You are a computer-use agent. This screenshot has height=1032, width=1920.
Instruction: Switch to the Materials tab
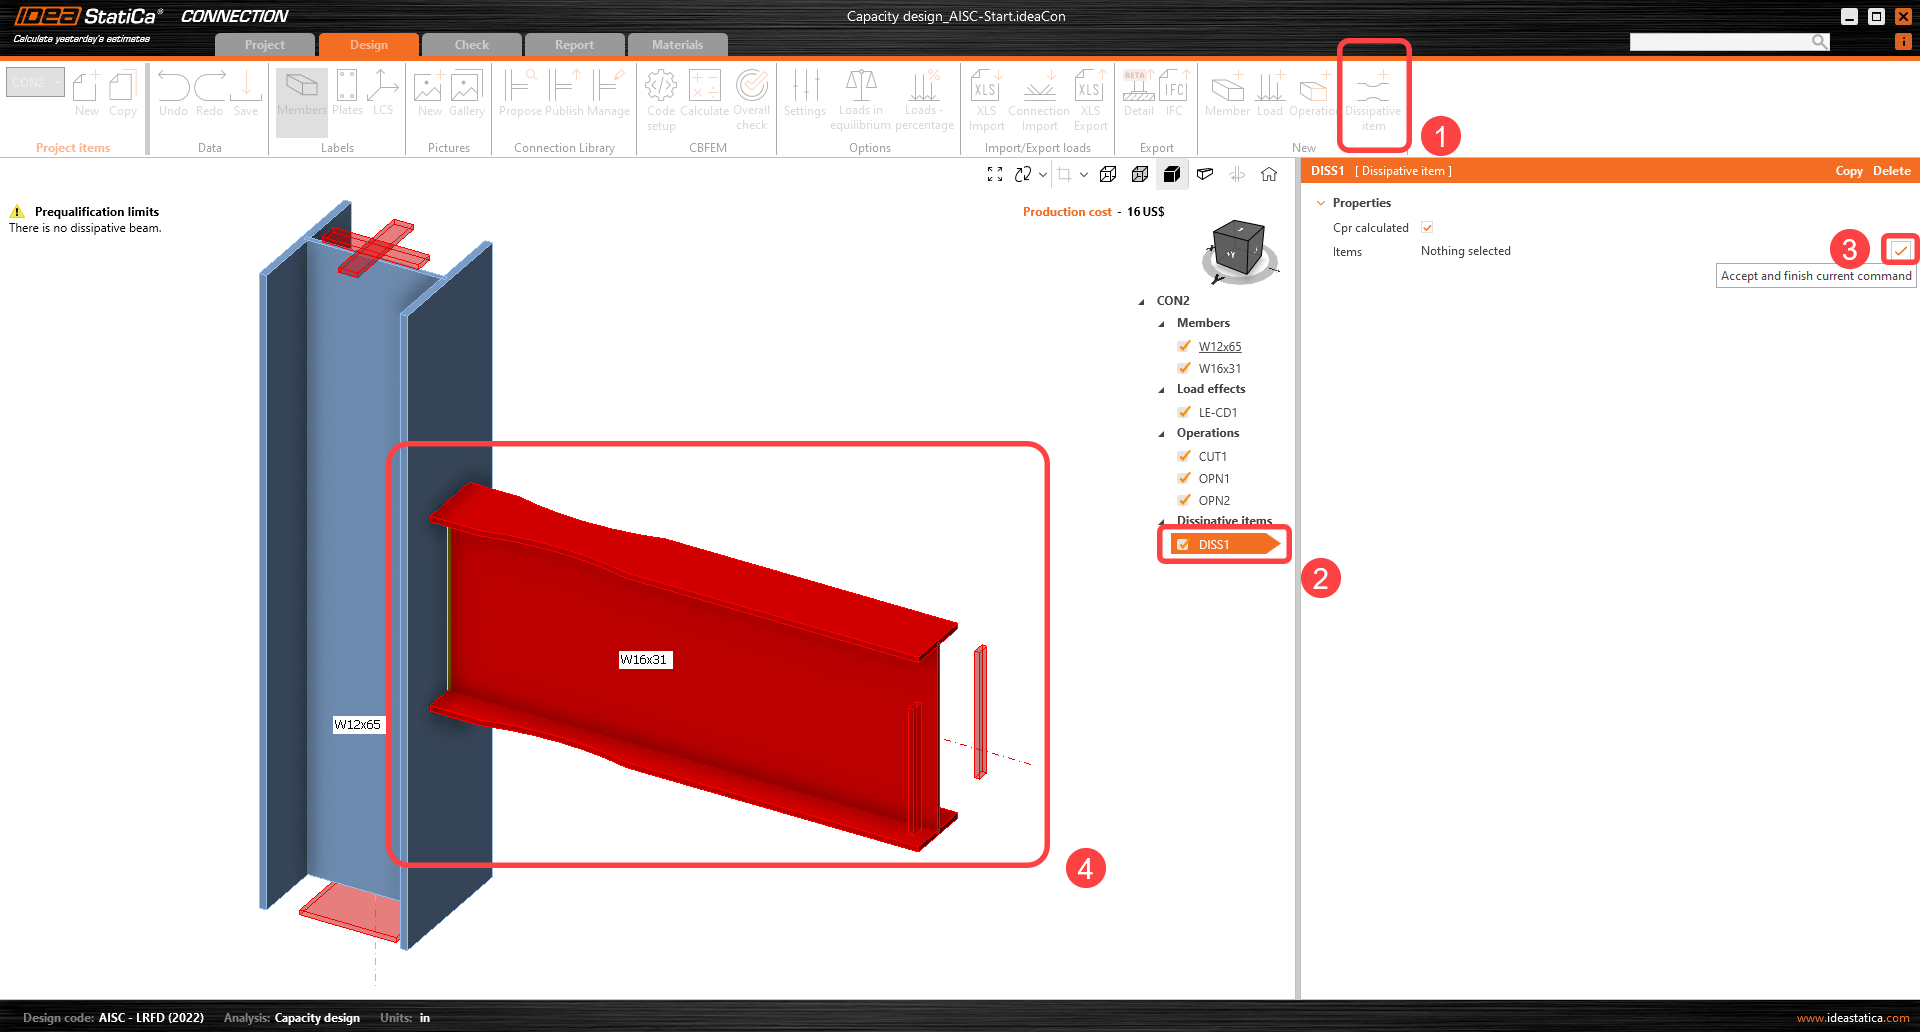click(678, 44)
